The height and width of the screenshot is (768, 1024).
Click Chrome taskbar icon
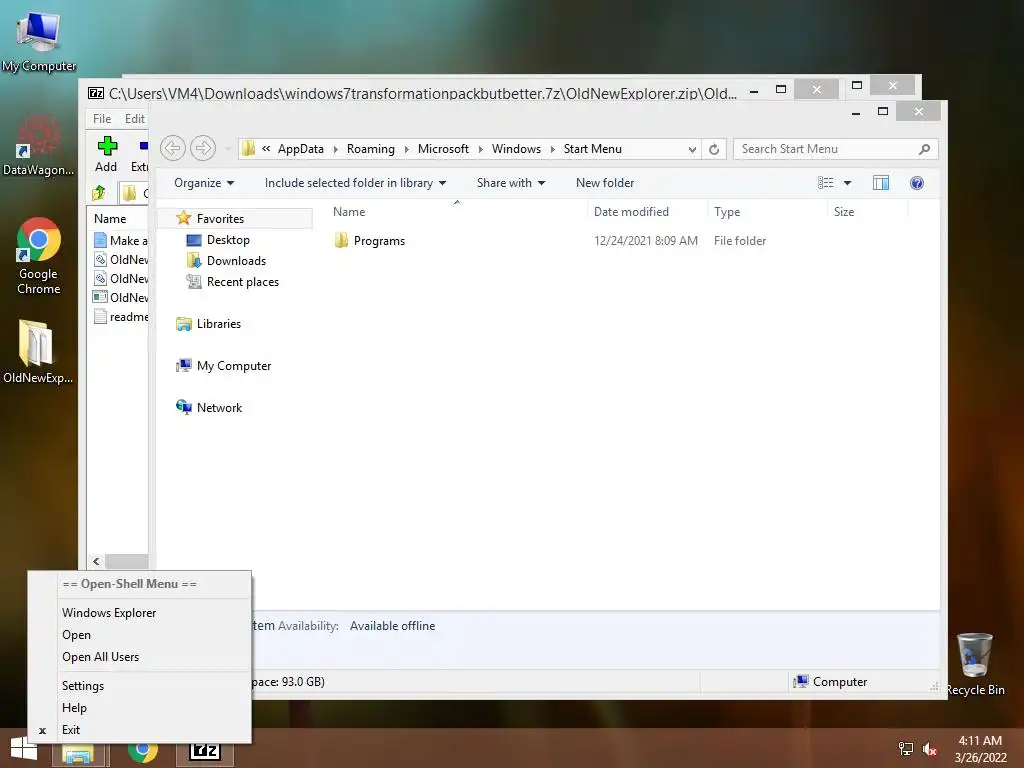click(143, 752)
